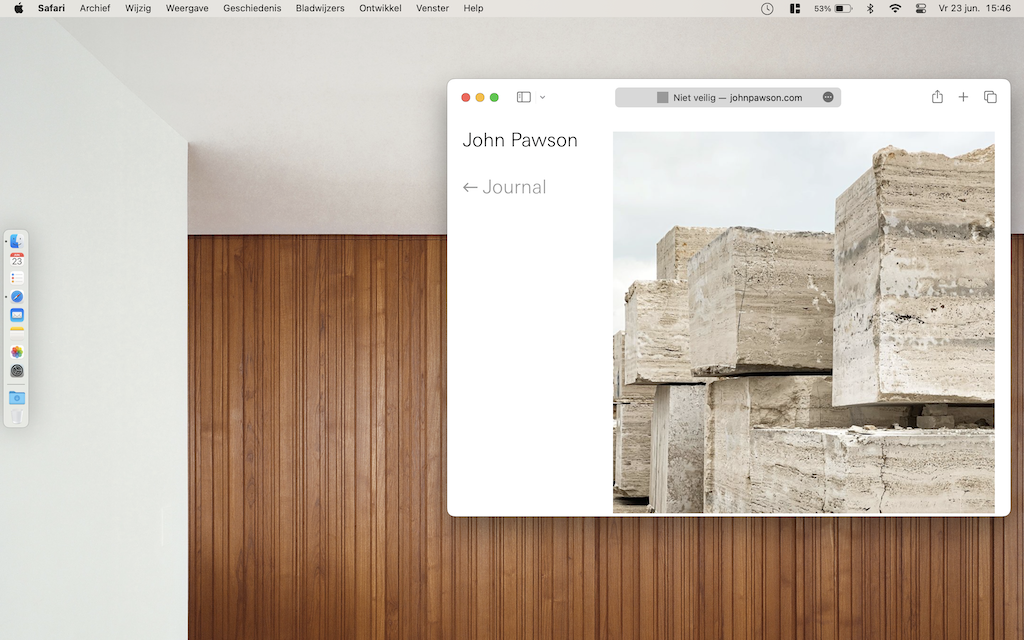This screenshot has height=640, width=1024.
Task: Click the site favicon in address bar
Action: tap(662, 97)
